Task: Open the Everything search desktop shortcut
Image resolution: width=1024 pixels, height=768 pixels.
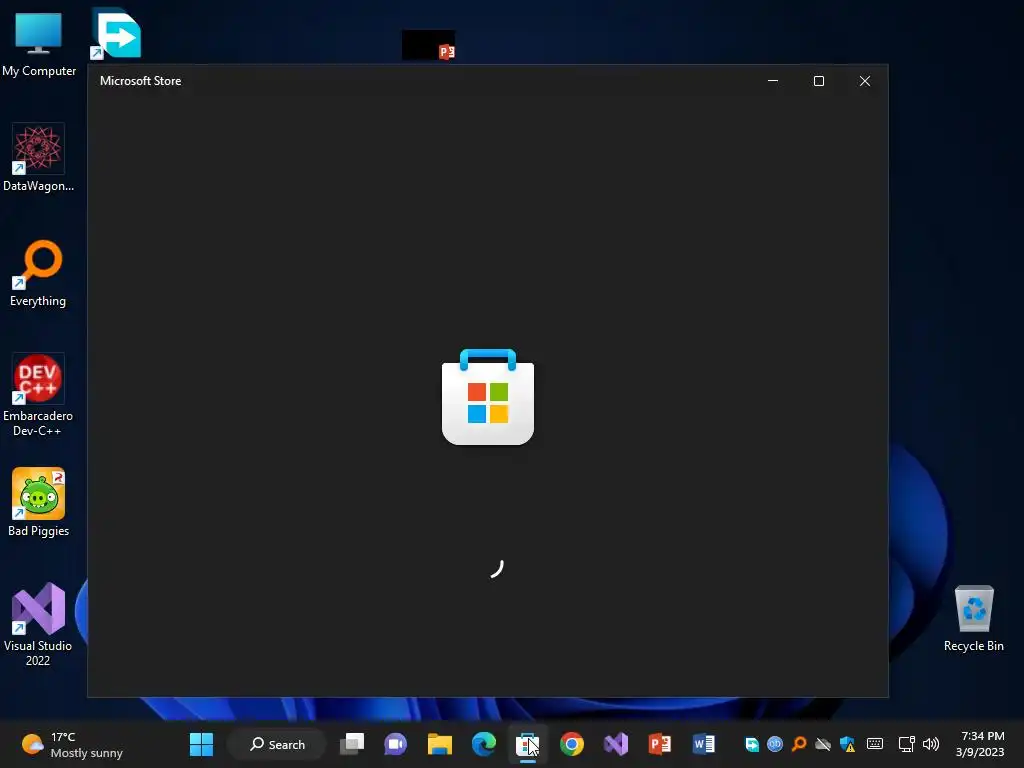Action: [38, 273]
